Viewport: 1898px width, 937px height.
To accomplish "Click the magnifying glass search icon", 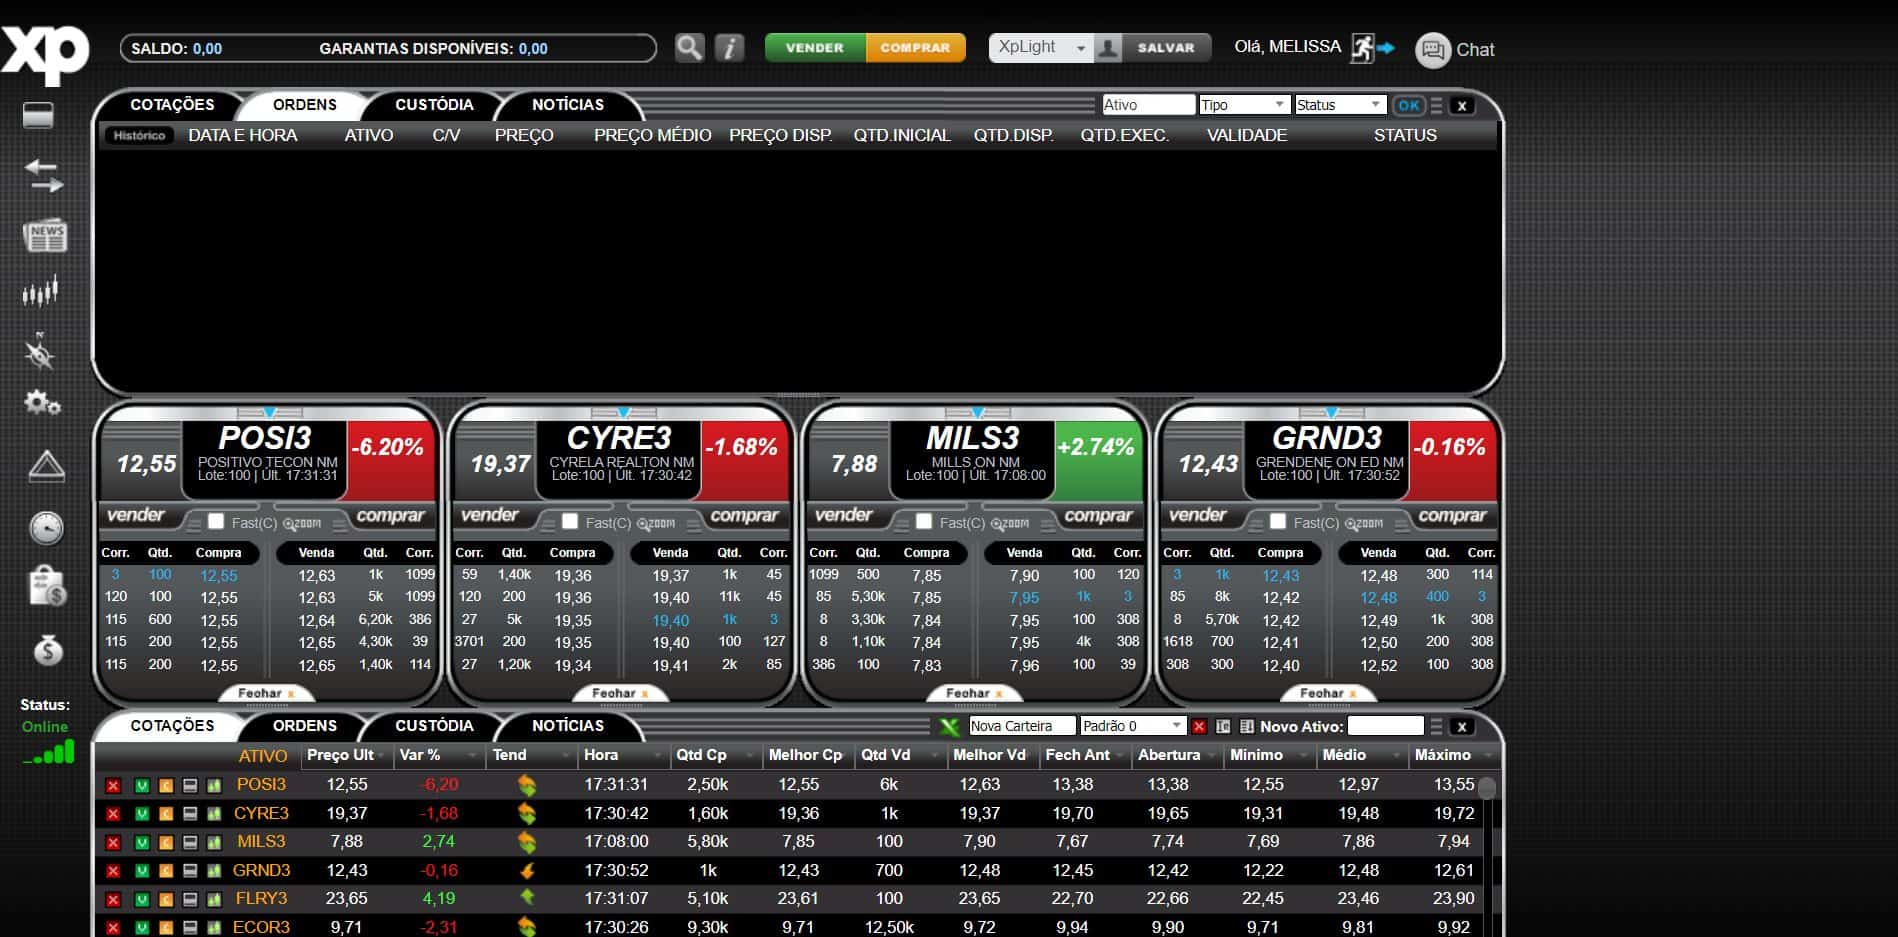I will click(x=689, y=48).
